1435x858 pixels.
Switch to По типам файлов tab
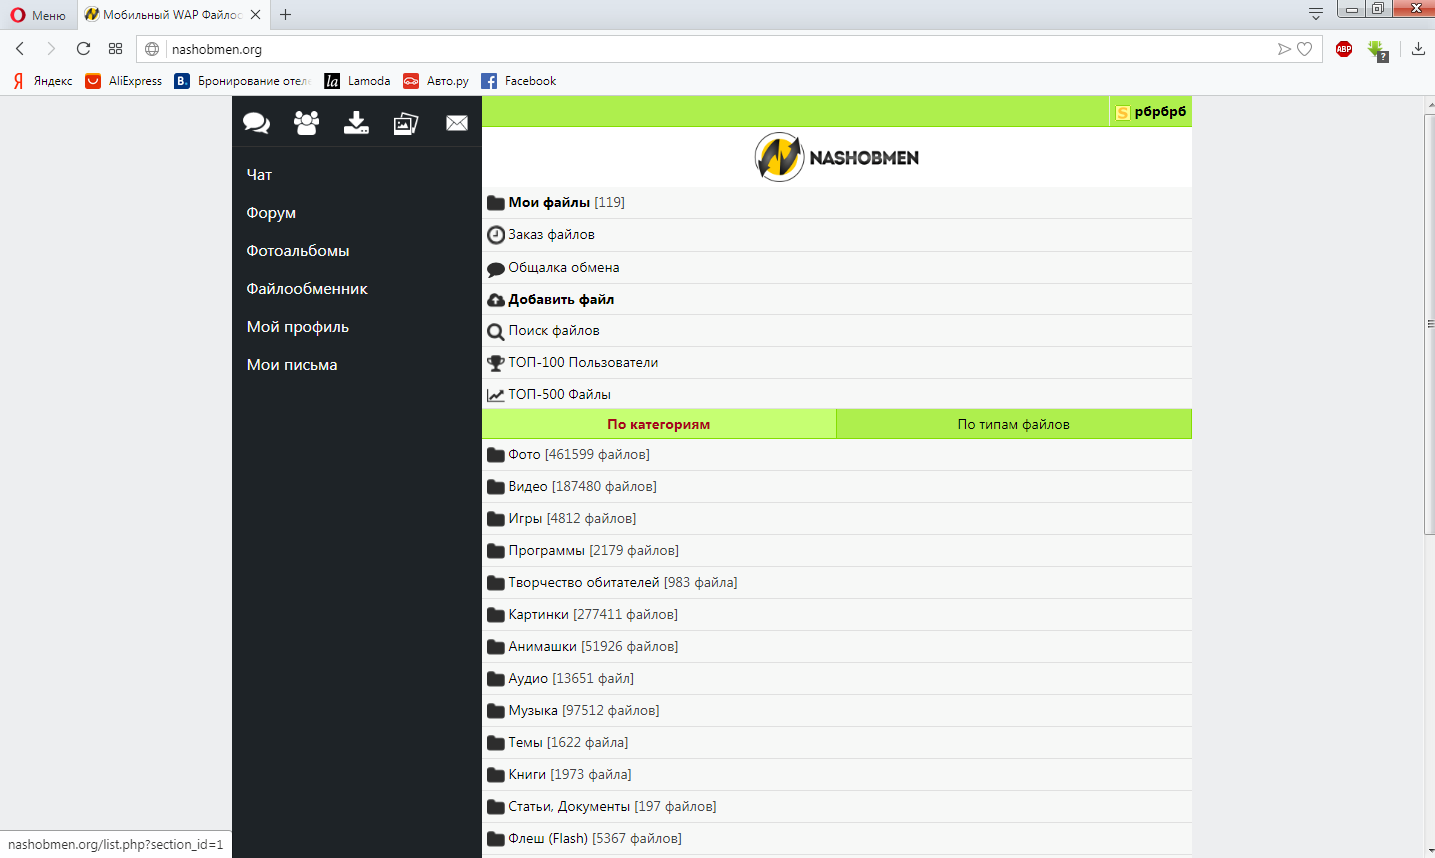coord(1013,424)
